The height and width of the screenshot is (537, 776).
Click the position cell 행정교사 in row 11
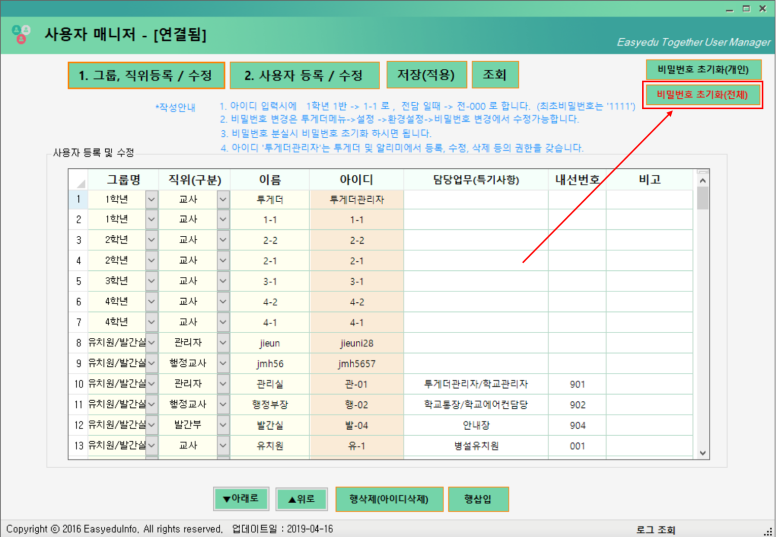(x=188, y=404)
